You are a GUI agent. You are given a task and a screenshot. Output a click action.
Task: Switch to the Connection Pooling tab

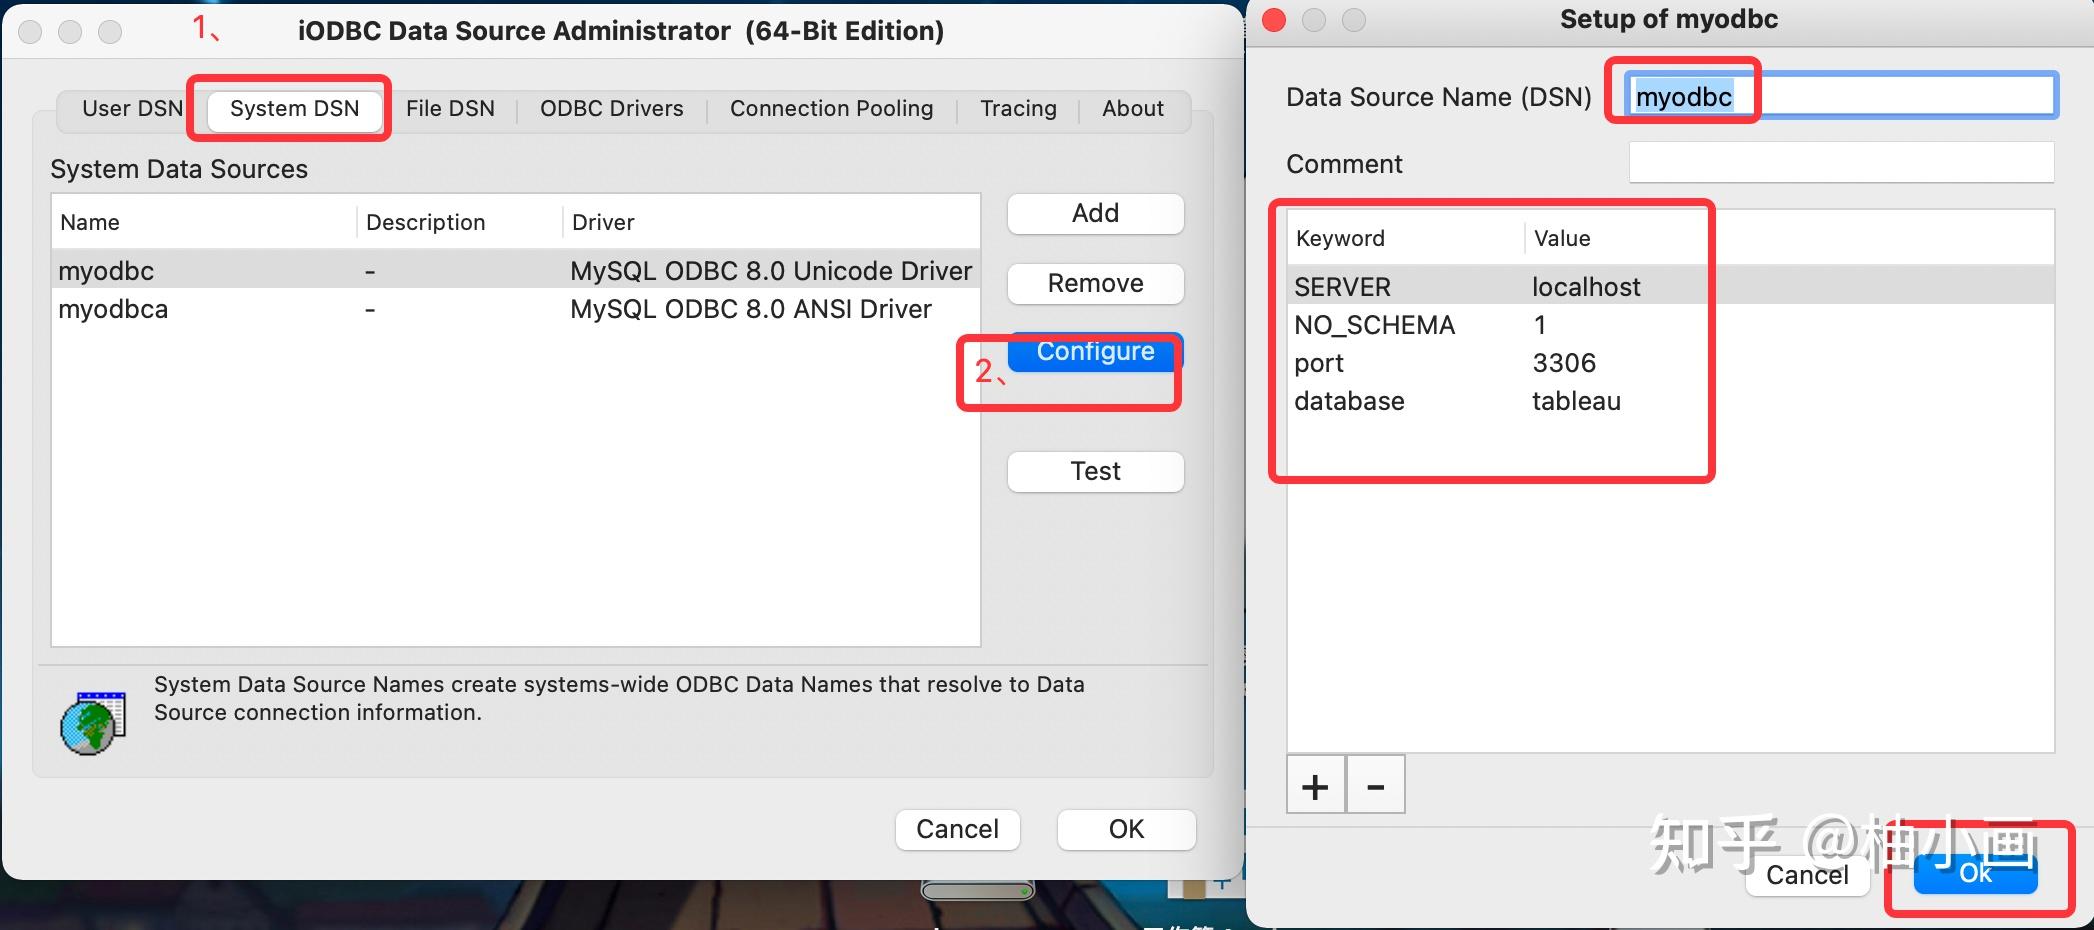[x=831, y=108]
